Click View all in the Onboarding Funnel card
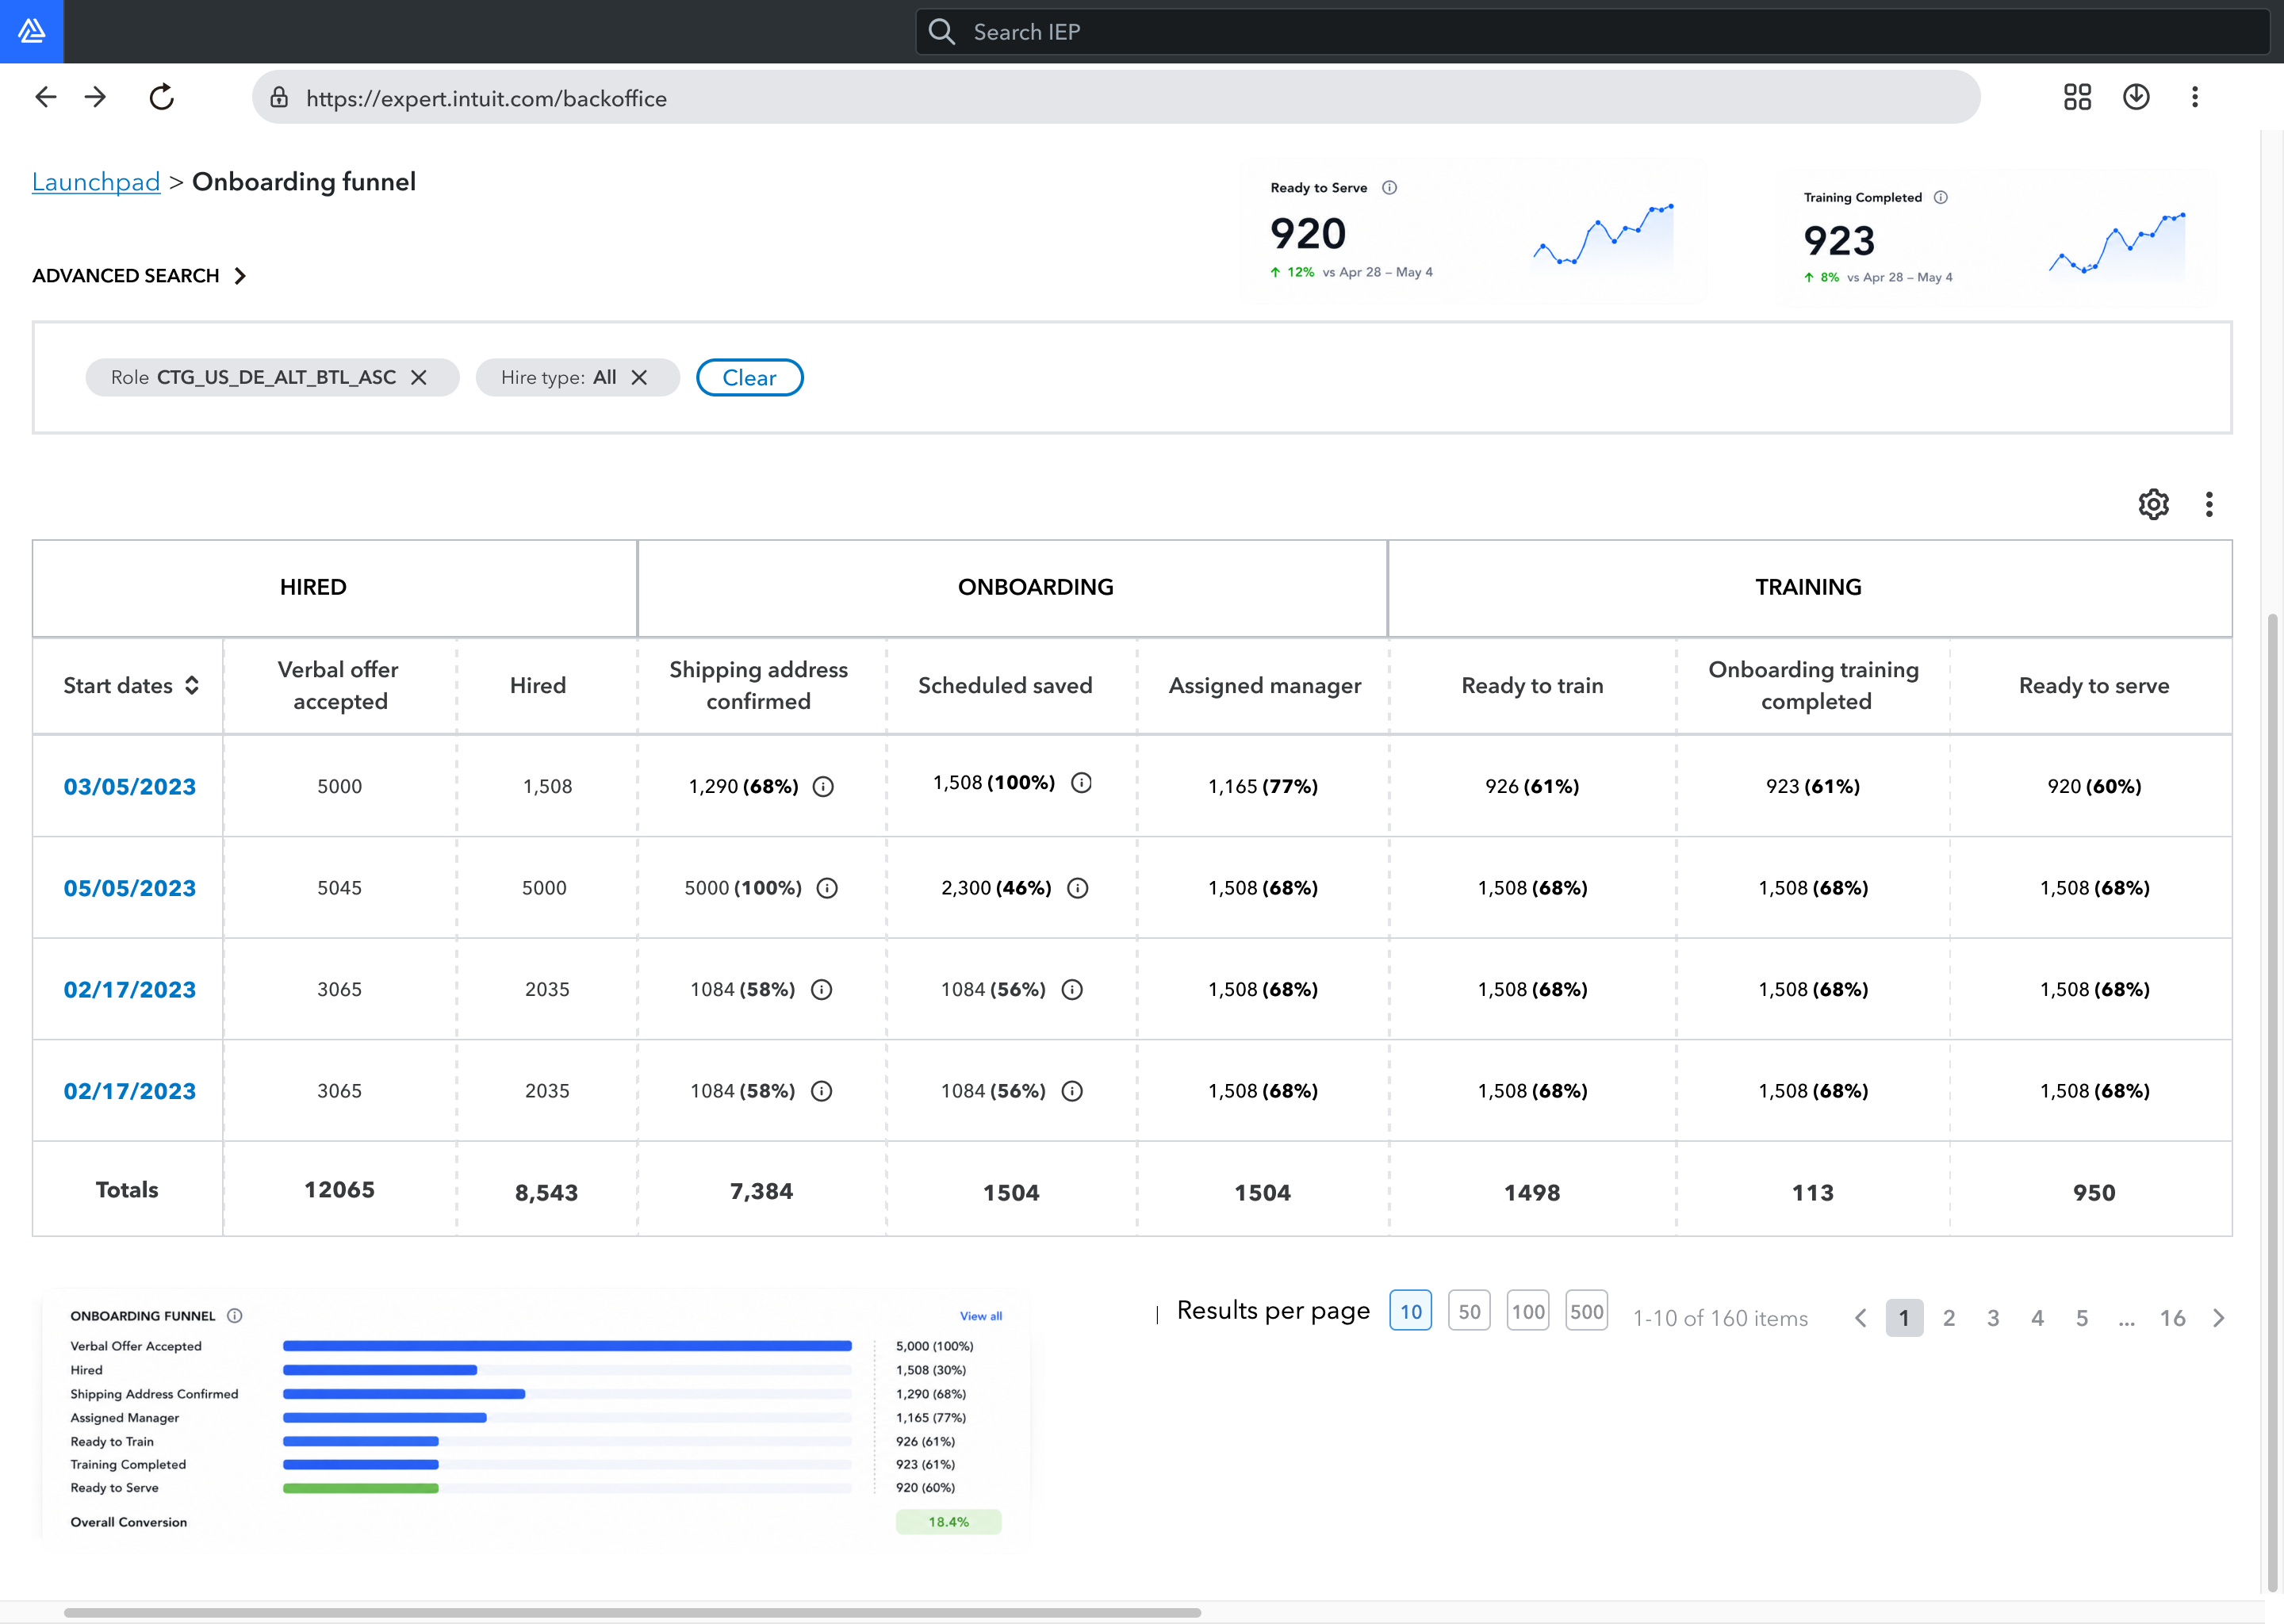Screen dimensions: 2284x1624 coord(980,1316)
